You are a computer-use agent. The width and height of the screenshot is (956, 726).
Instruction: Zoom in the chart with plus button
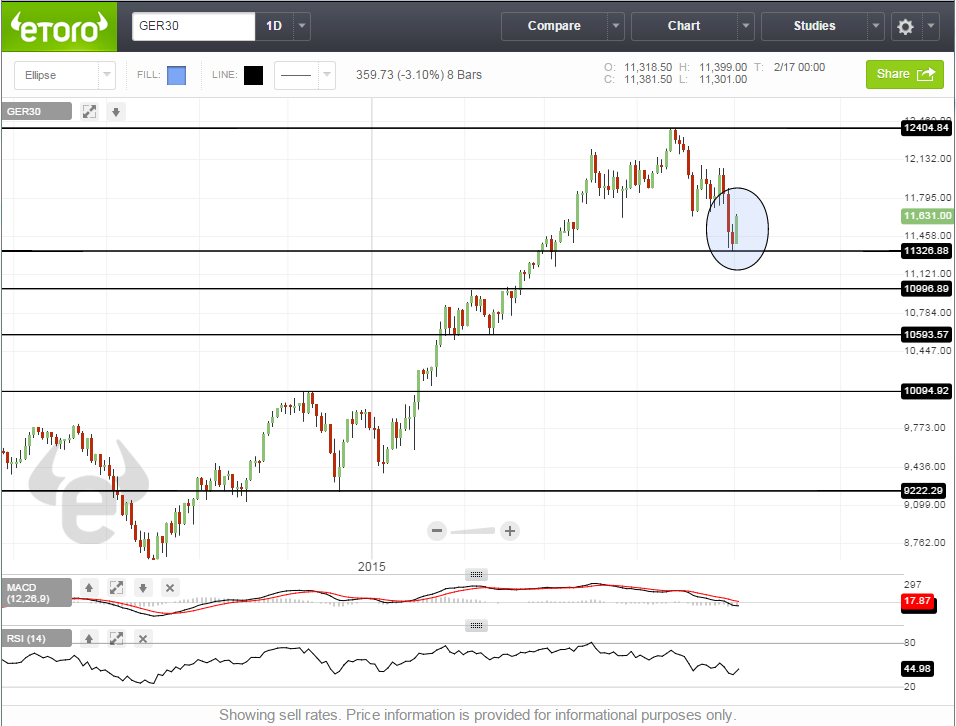(x=510, y=530)
